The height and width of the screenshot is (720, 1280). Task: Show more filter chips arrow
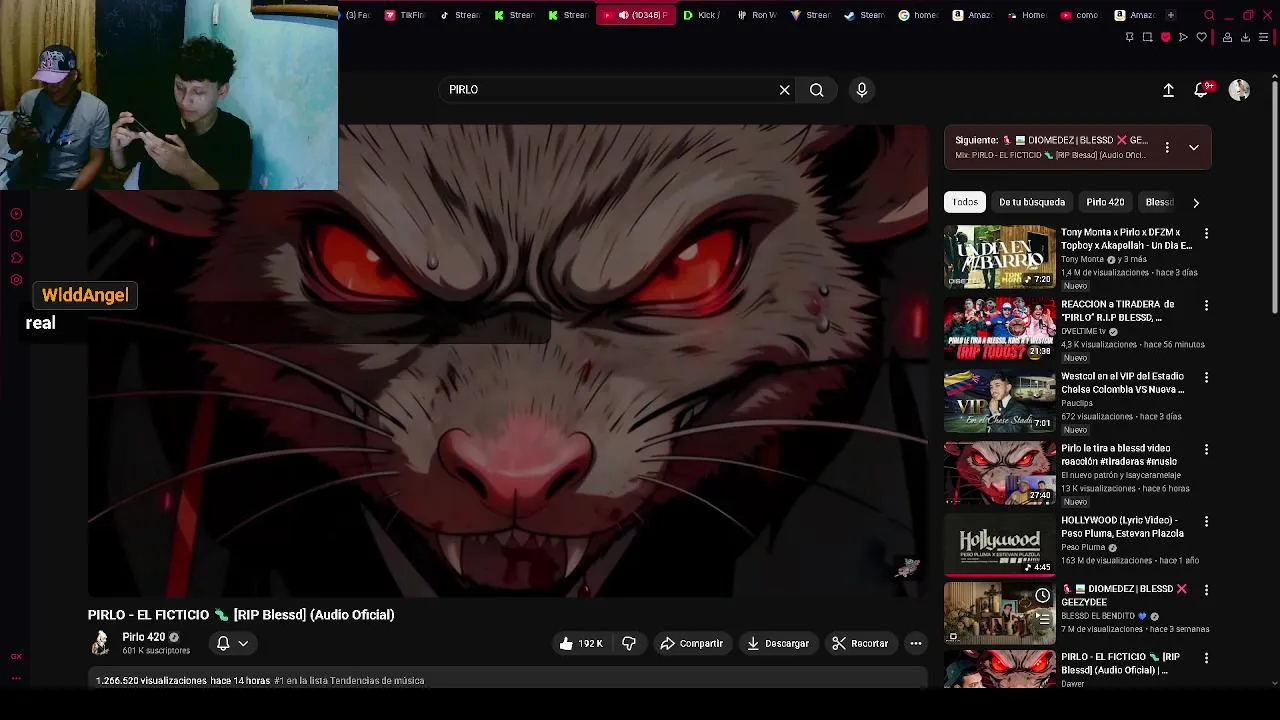(x=1196, y=203)
